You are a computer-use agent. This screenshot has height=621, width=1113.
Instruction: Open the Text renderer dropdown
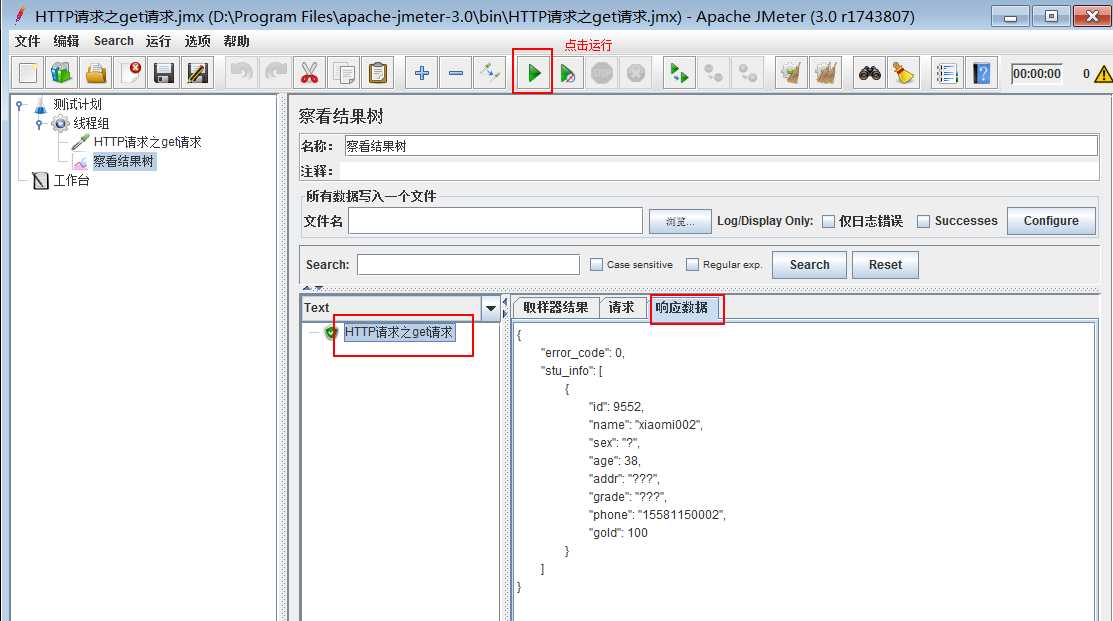[x=490, y=308]
